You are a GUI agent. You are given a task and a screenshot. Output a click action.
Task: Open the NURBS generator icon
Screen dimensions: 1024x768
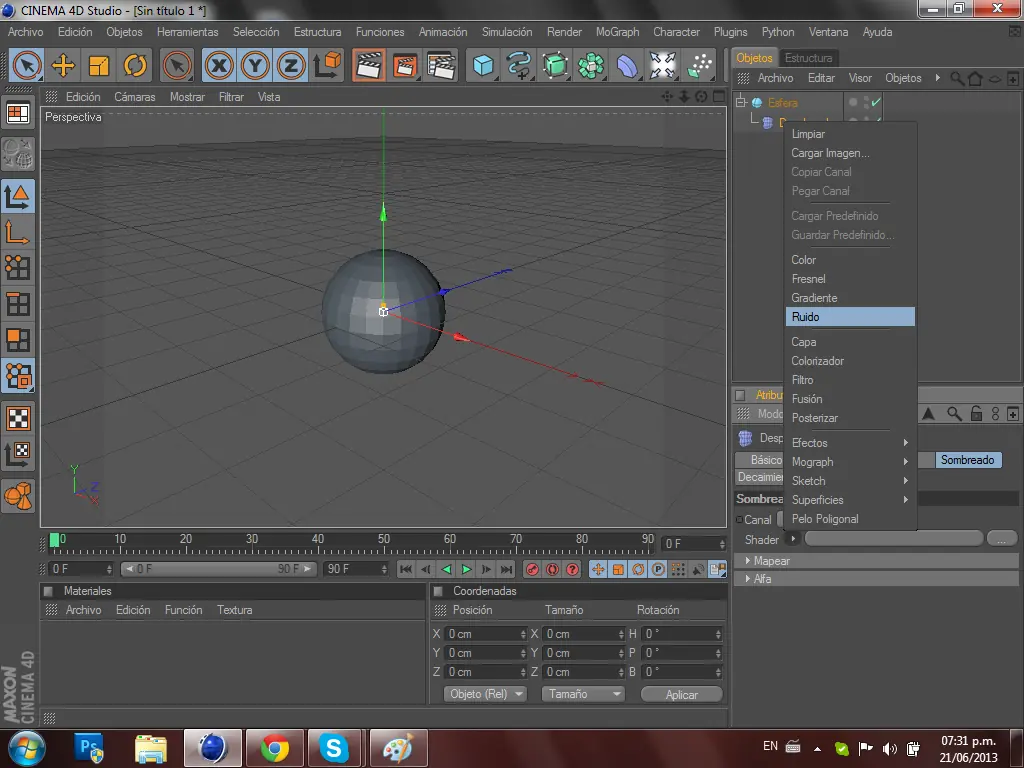[x=555, y=65]
